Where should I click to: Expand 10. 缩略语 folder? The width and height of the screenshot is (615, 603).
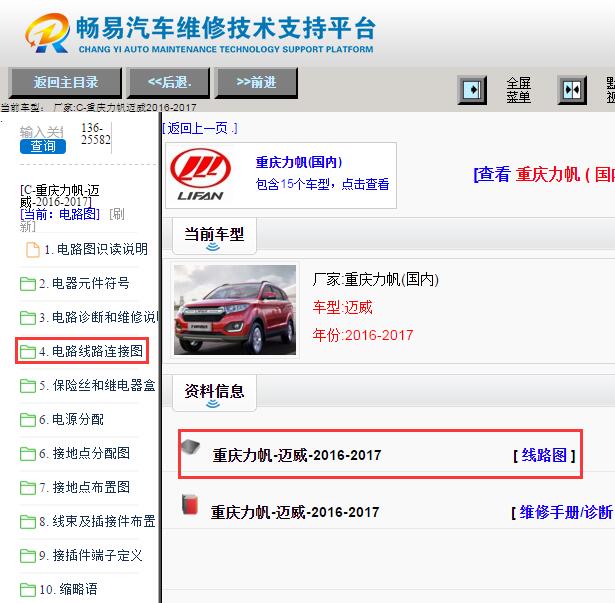[x=68, y=589]
